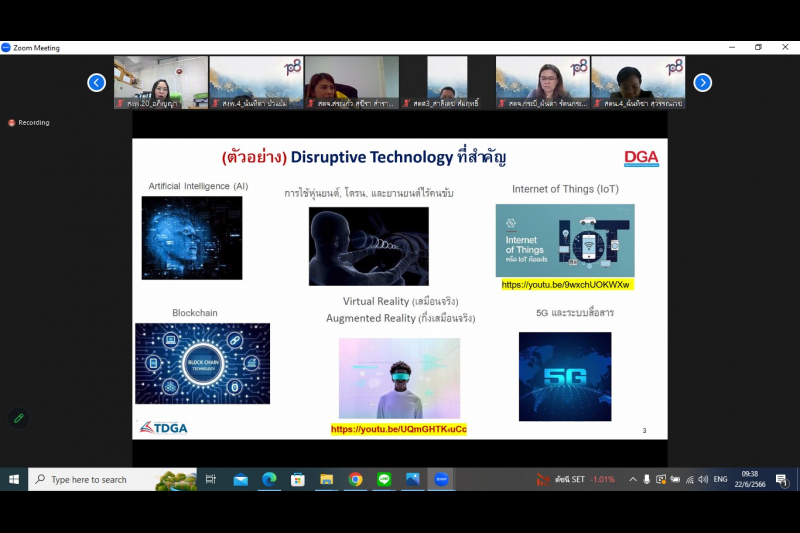Image resolution: width=800 pixels, height=533 pixels.
Task: Click the green annotation pencil icon
Action: pyautogui.click(x=18, y=418)
